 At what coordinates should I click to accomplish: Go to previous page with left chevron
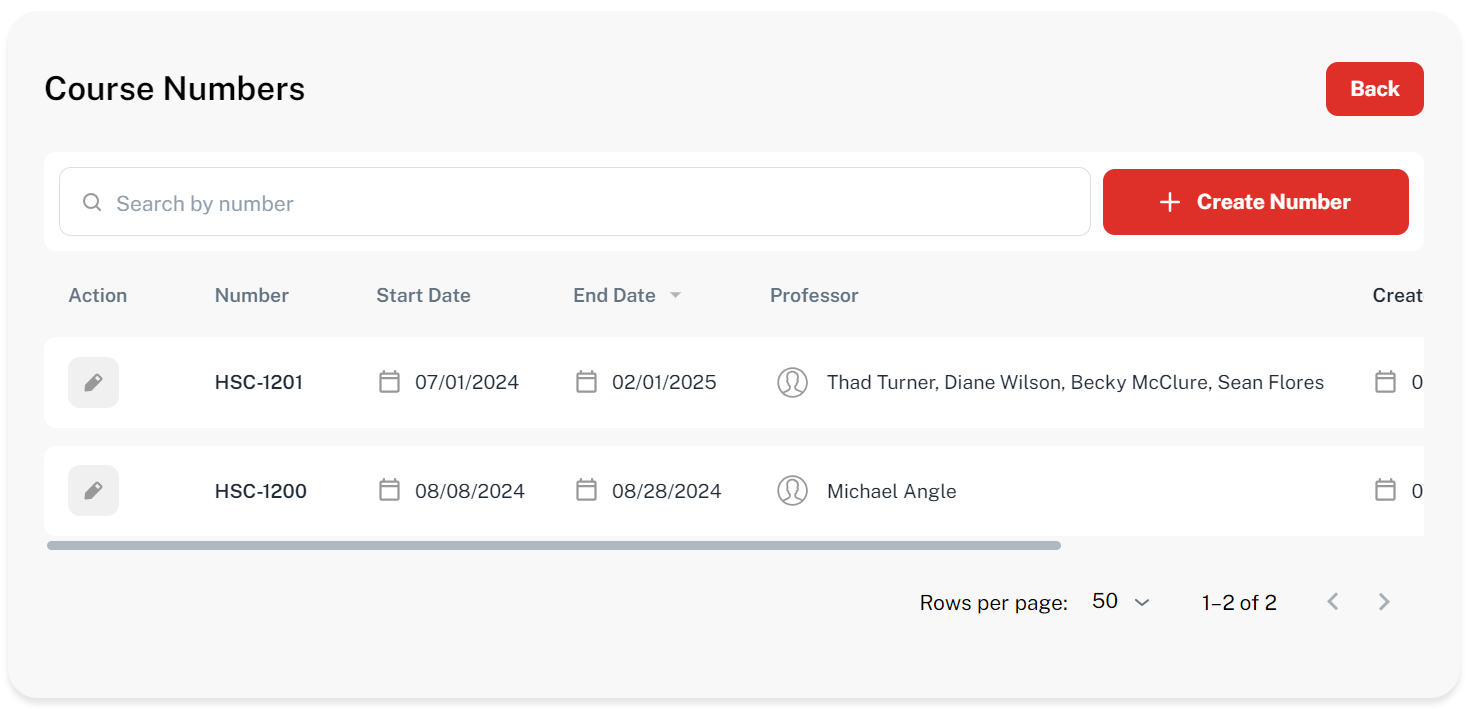pos(1332,602)
